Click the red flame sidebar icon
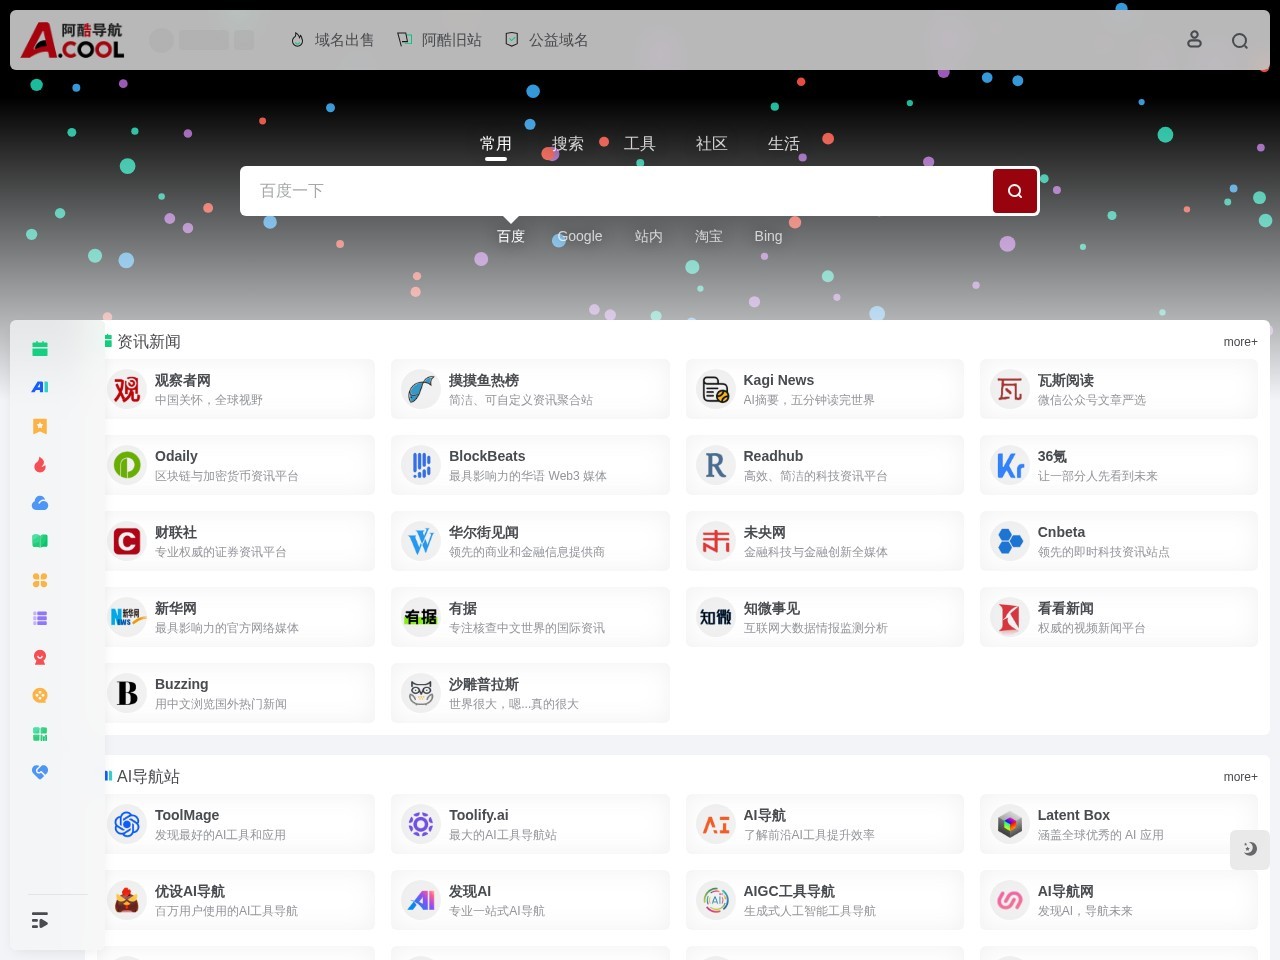 (40, 465)
